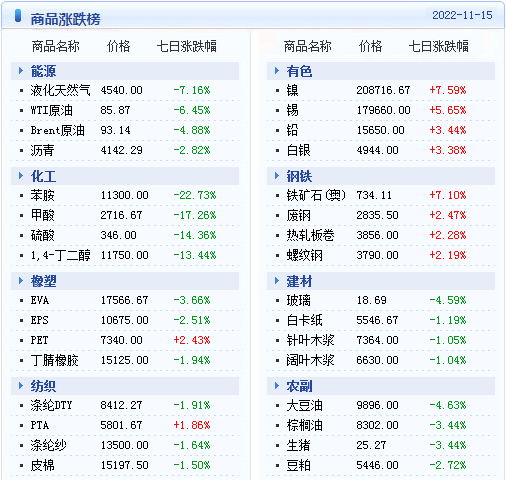Open commodity PTA
Screen dimensions: 506x480
40,425
